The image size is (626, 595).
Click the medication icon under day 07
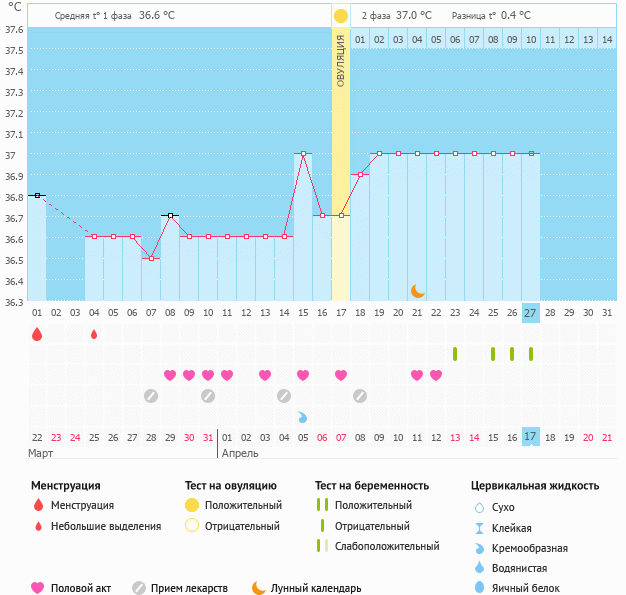(x=151, y=396)
